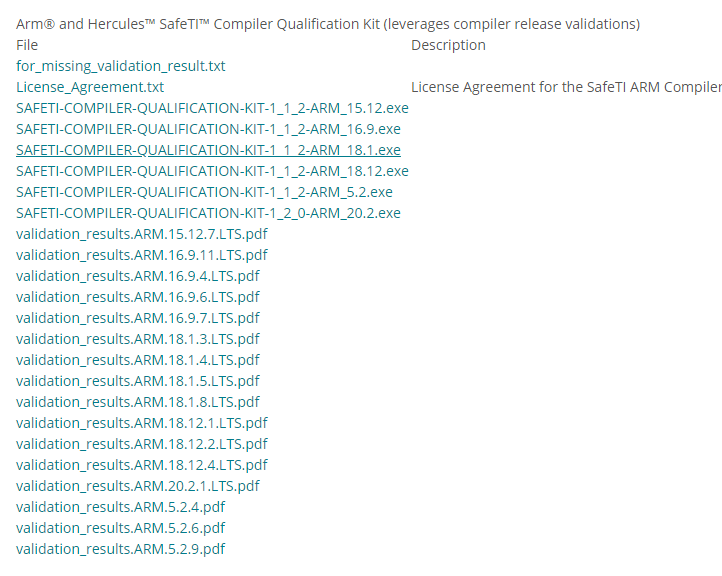Image resolution: width=722 pixels, height=576 pixels.
Task: Open validation_results.ARM.5.2.9.pdf
Action: pyautogui.click(x=121, y=549)
